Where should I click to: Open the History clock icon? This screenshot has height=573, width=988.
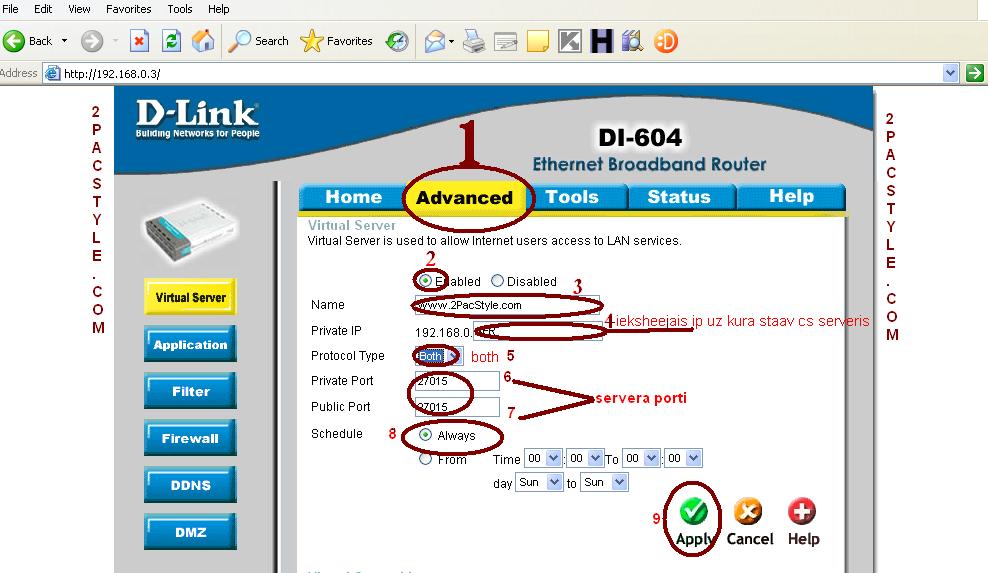click(x=397, y=41)
